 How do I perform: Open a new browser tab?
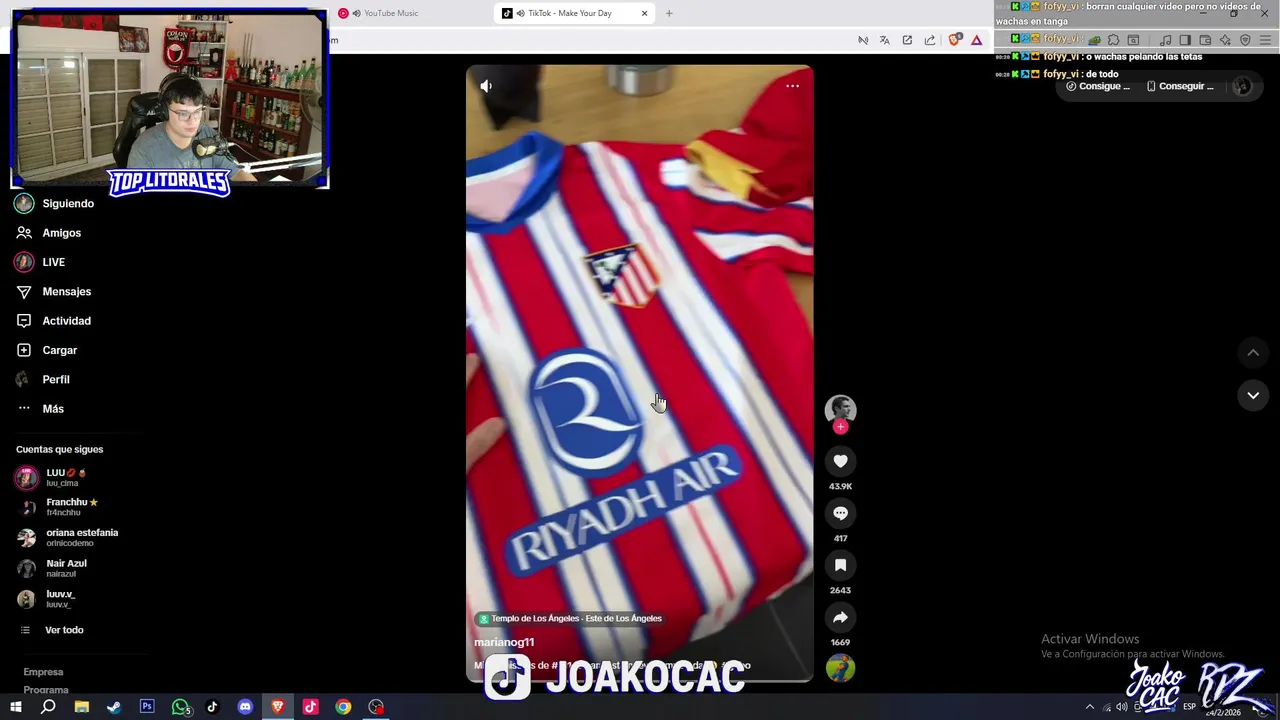[x=669, y=13]
